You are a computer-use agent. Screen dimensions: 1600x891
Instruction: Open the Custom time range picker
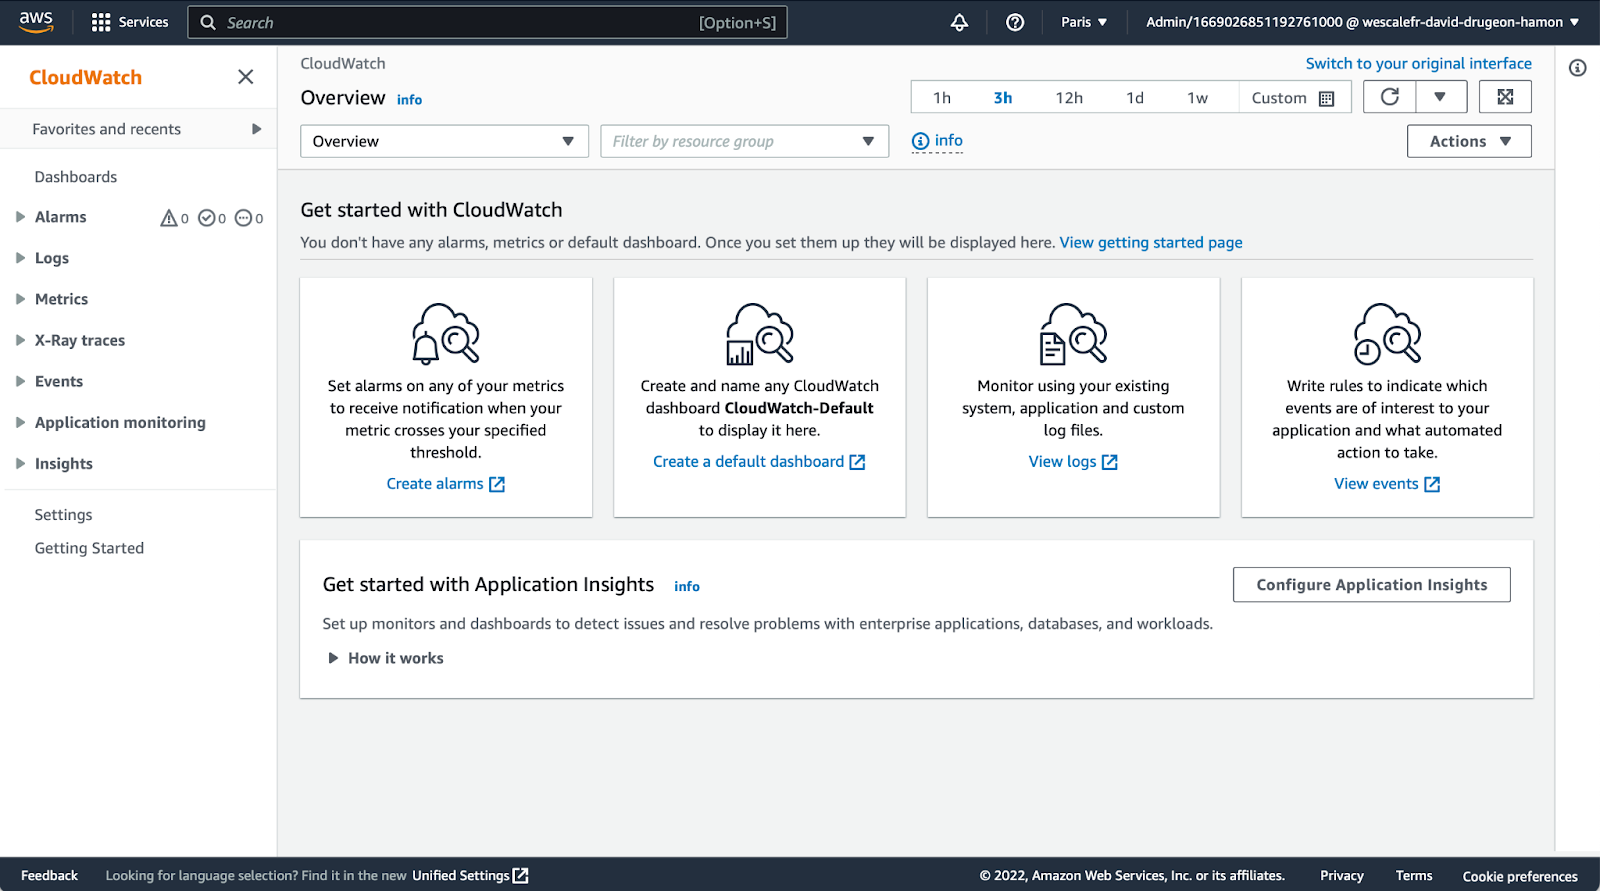[1294, 98]
